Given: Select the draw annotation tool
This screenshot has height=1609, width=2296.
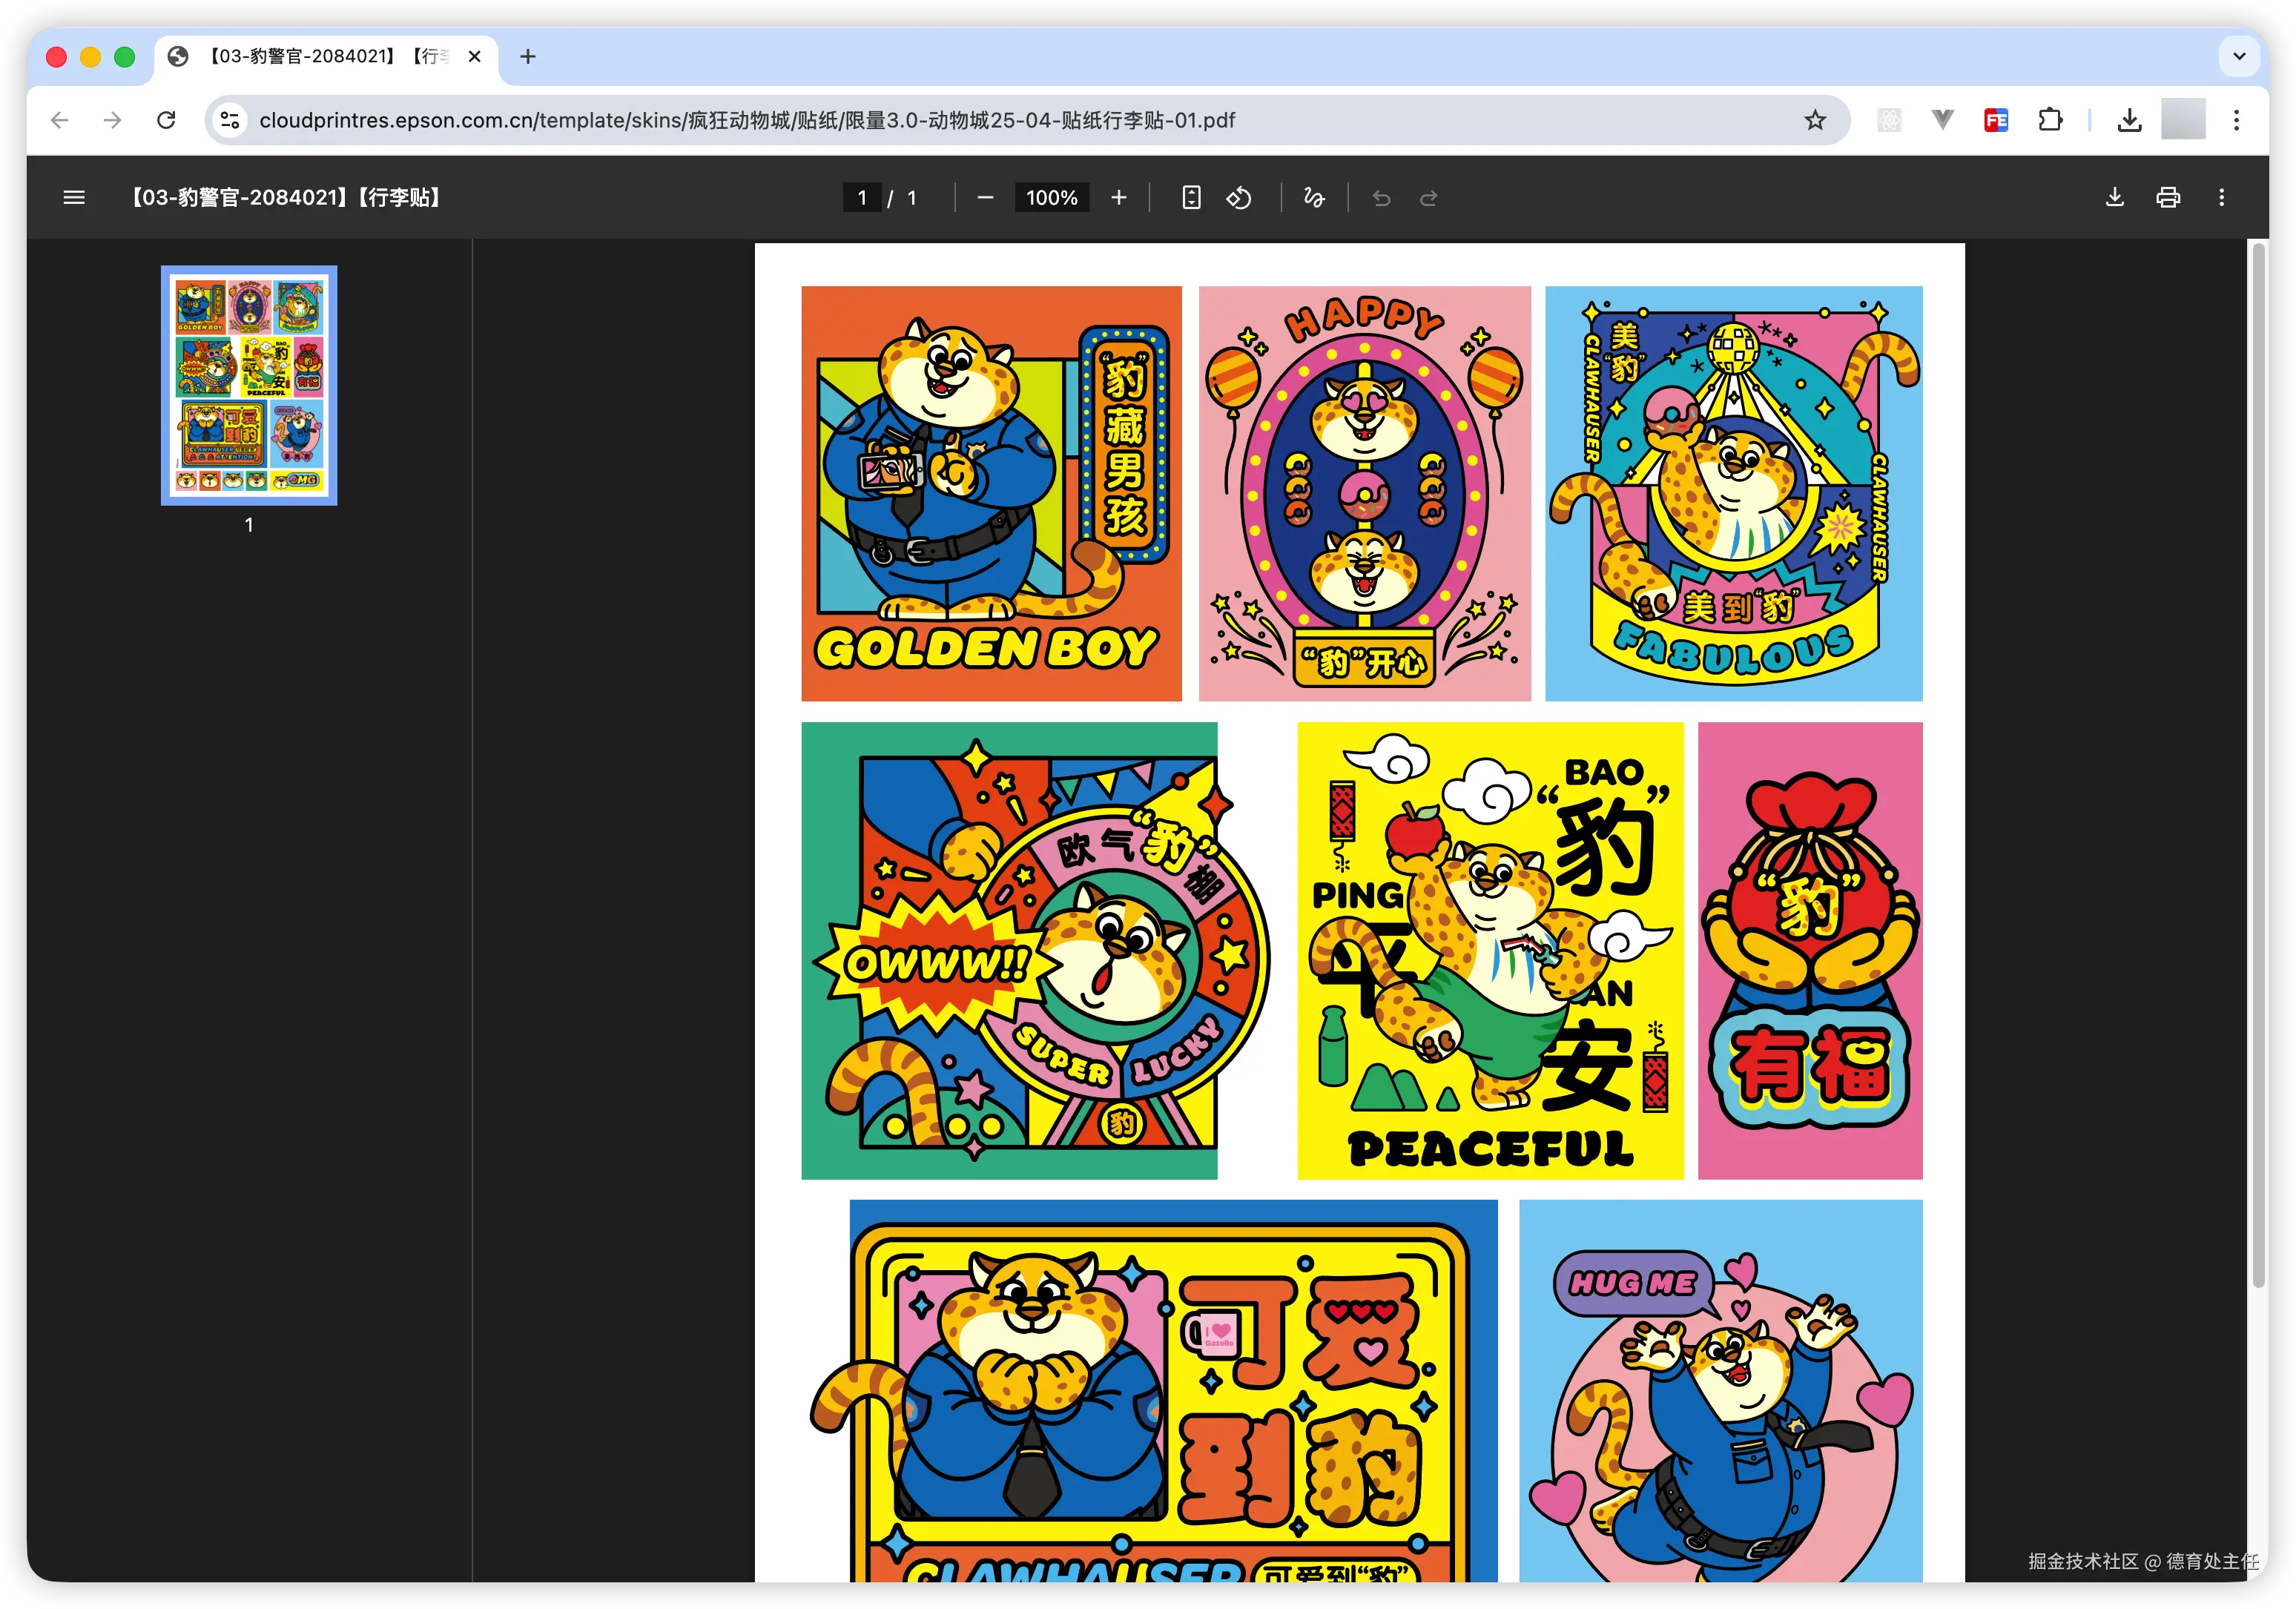Looking at the screenshot, I should 1314,197.
